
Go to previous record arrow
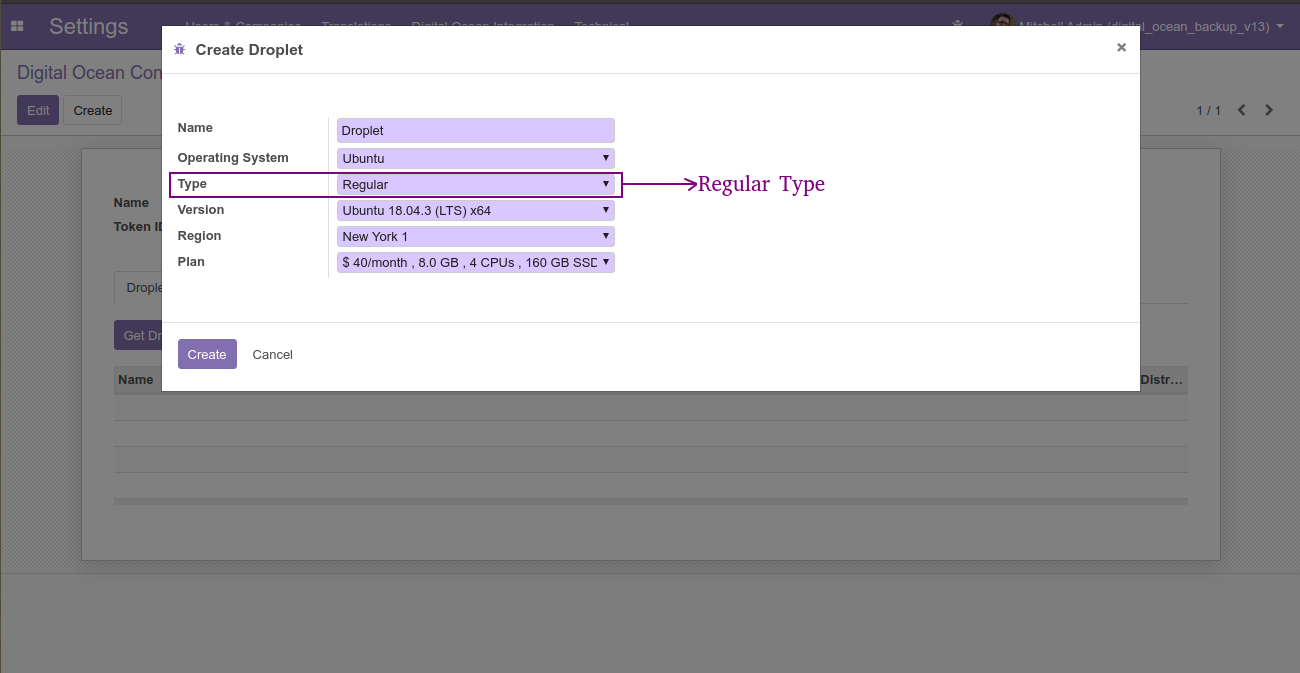[1242, 110]
